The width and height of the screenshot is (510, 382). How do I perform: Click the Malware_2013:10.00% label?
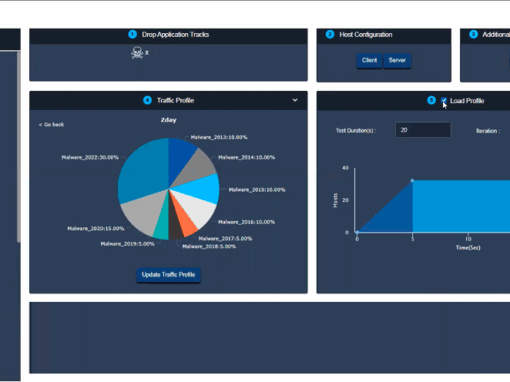coord(219,137)
